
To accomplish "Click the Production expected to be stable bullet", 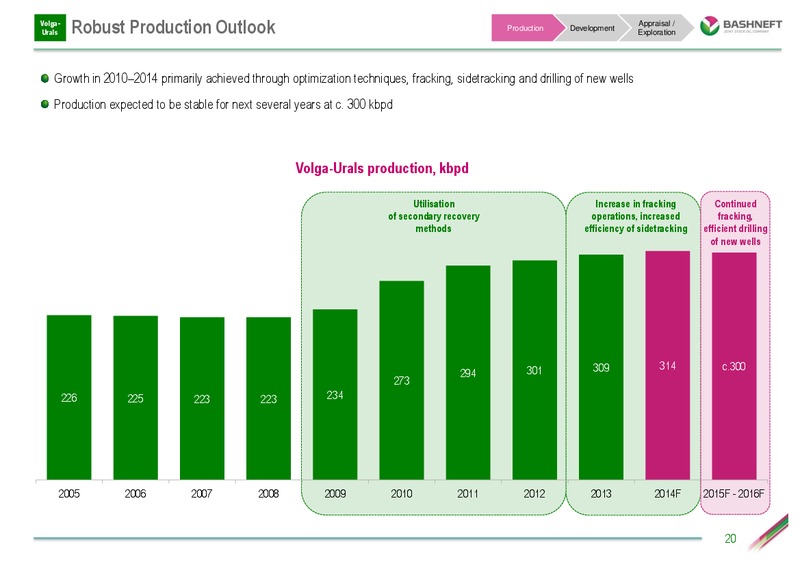I will [223, 104].
